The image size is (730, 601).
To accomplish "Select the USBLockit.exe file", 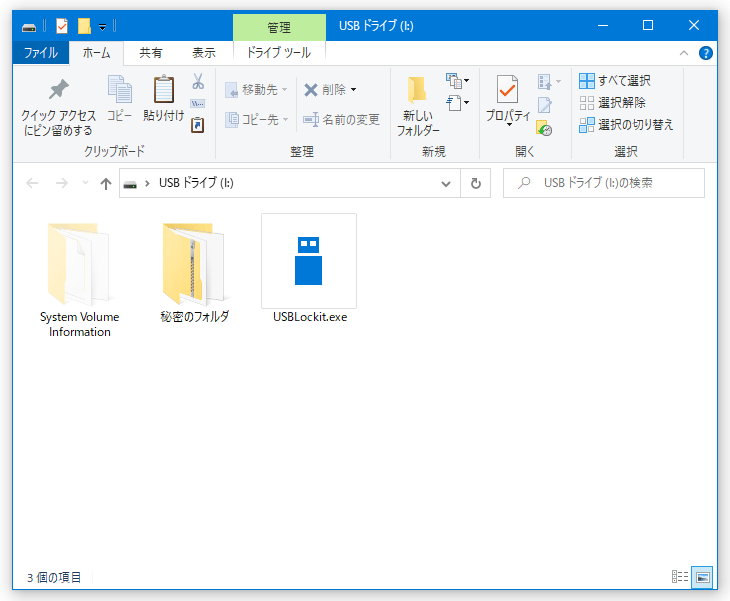I will point(309,269).
